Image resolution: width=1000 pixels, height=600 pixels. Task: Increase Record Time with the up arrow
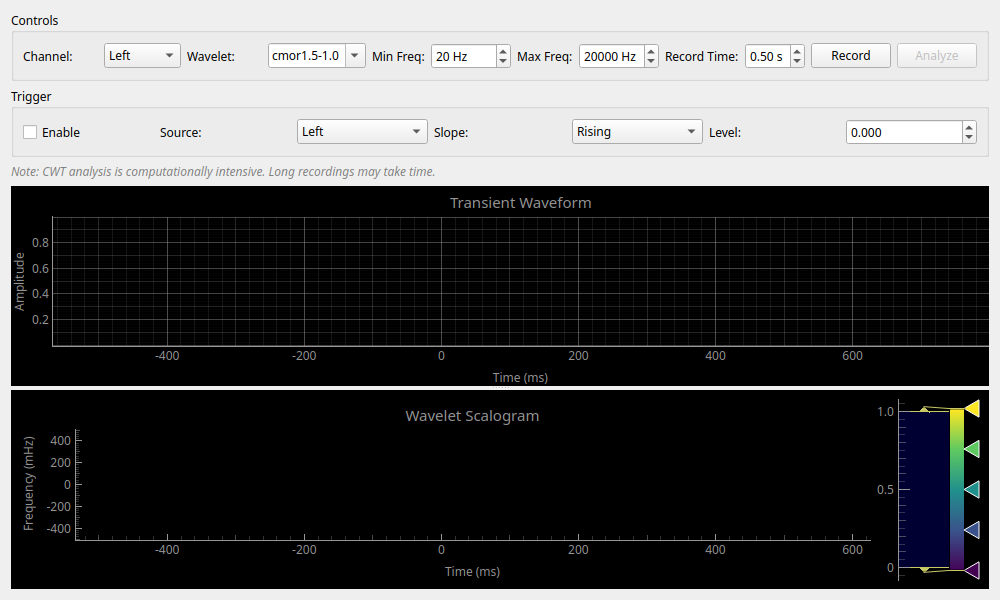(796, 51)
